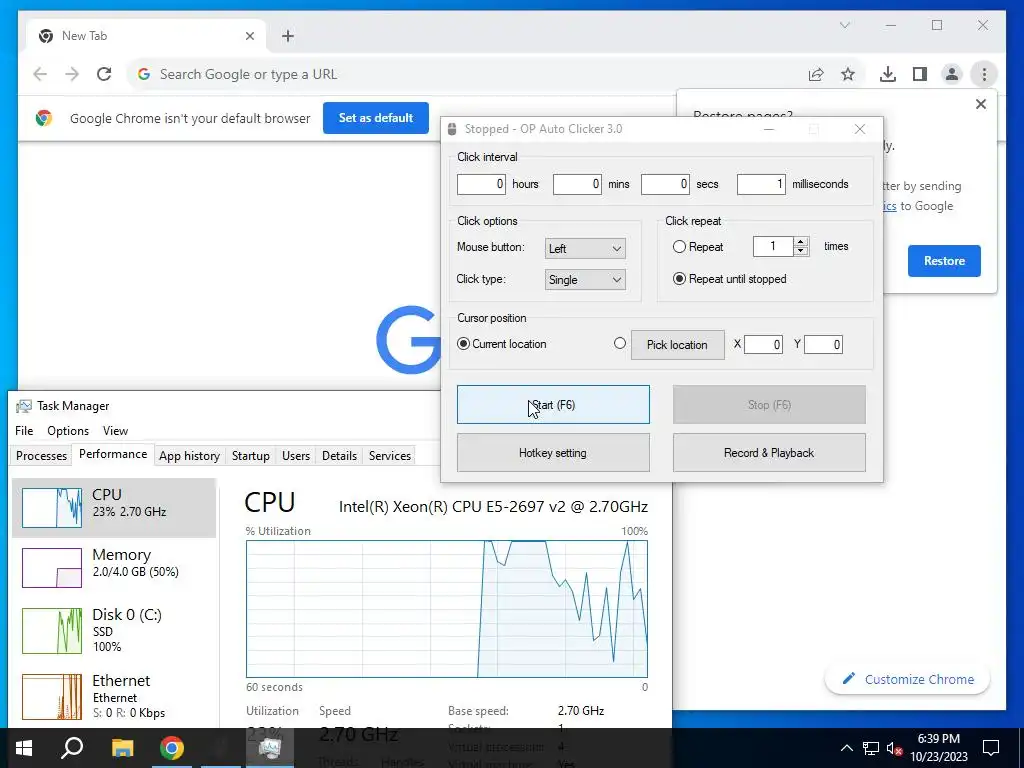The image size is (1024, 768).
Task: Click Chrome back arrow icon
Action: coord(40,74)
